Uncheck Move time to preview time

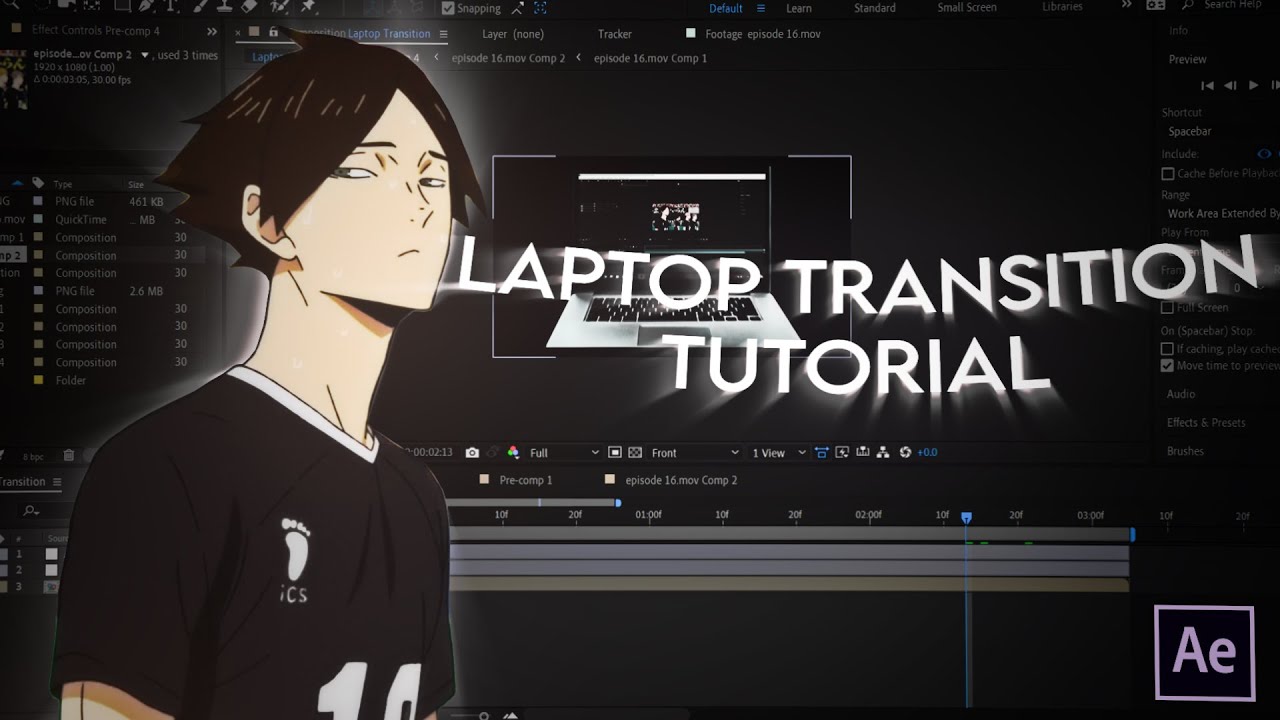pyautogui.click(x=1167, y=366)
